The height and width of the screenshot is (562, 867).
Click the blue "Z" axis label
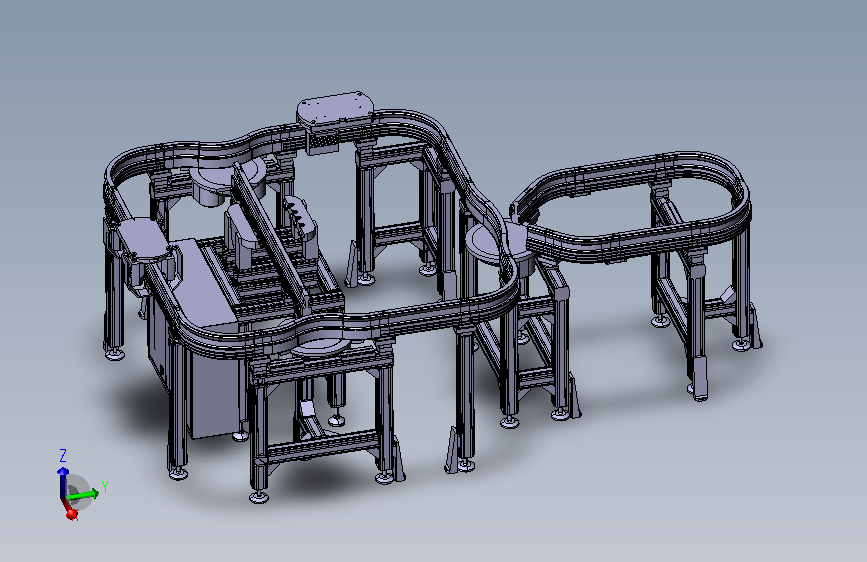coord(63,456)
